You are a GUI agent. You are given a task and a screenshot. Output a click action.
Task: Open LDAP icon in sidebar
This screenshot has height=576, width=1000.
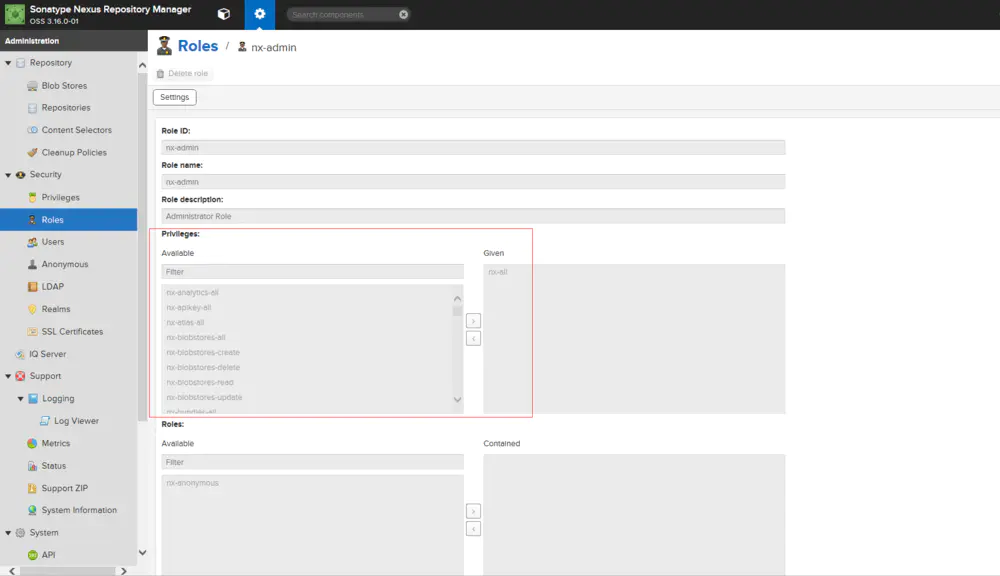[33, 287]
